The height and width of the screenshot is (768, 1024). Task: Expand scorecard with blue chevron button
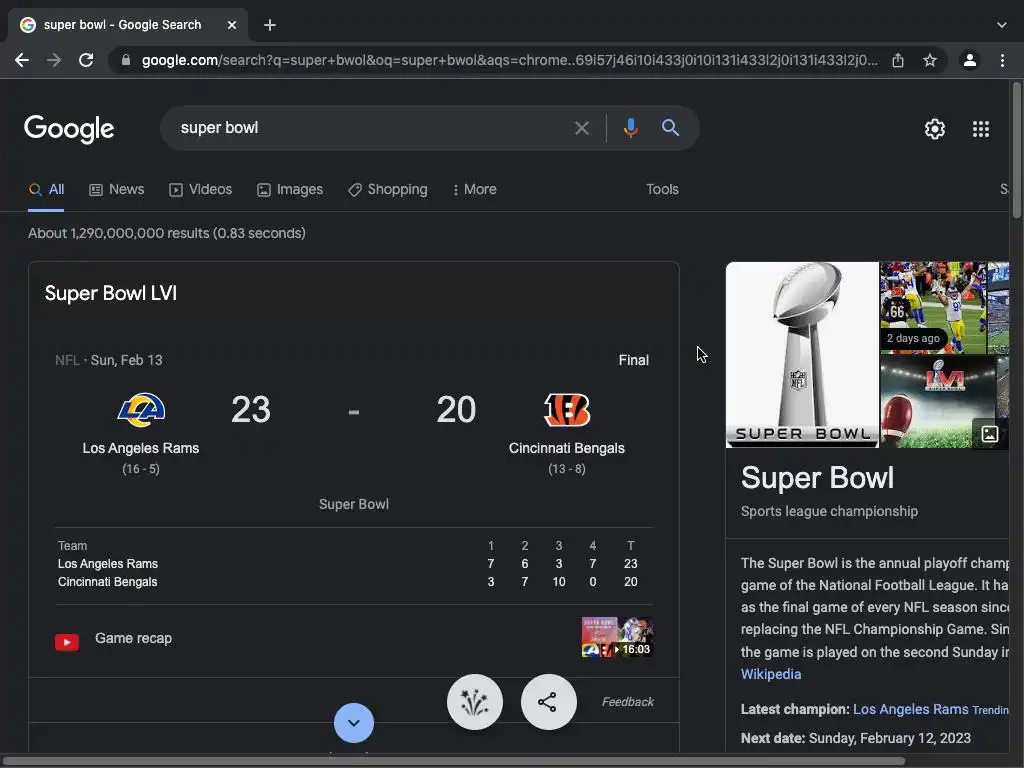pos(354,723)
